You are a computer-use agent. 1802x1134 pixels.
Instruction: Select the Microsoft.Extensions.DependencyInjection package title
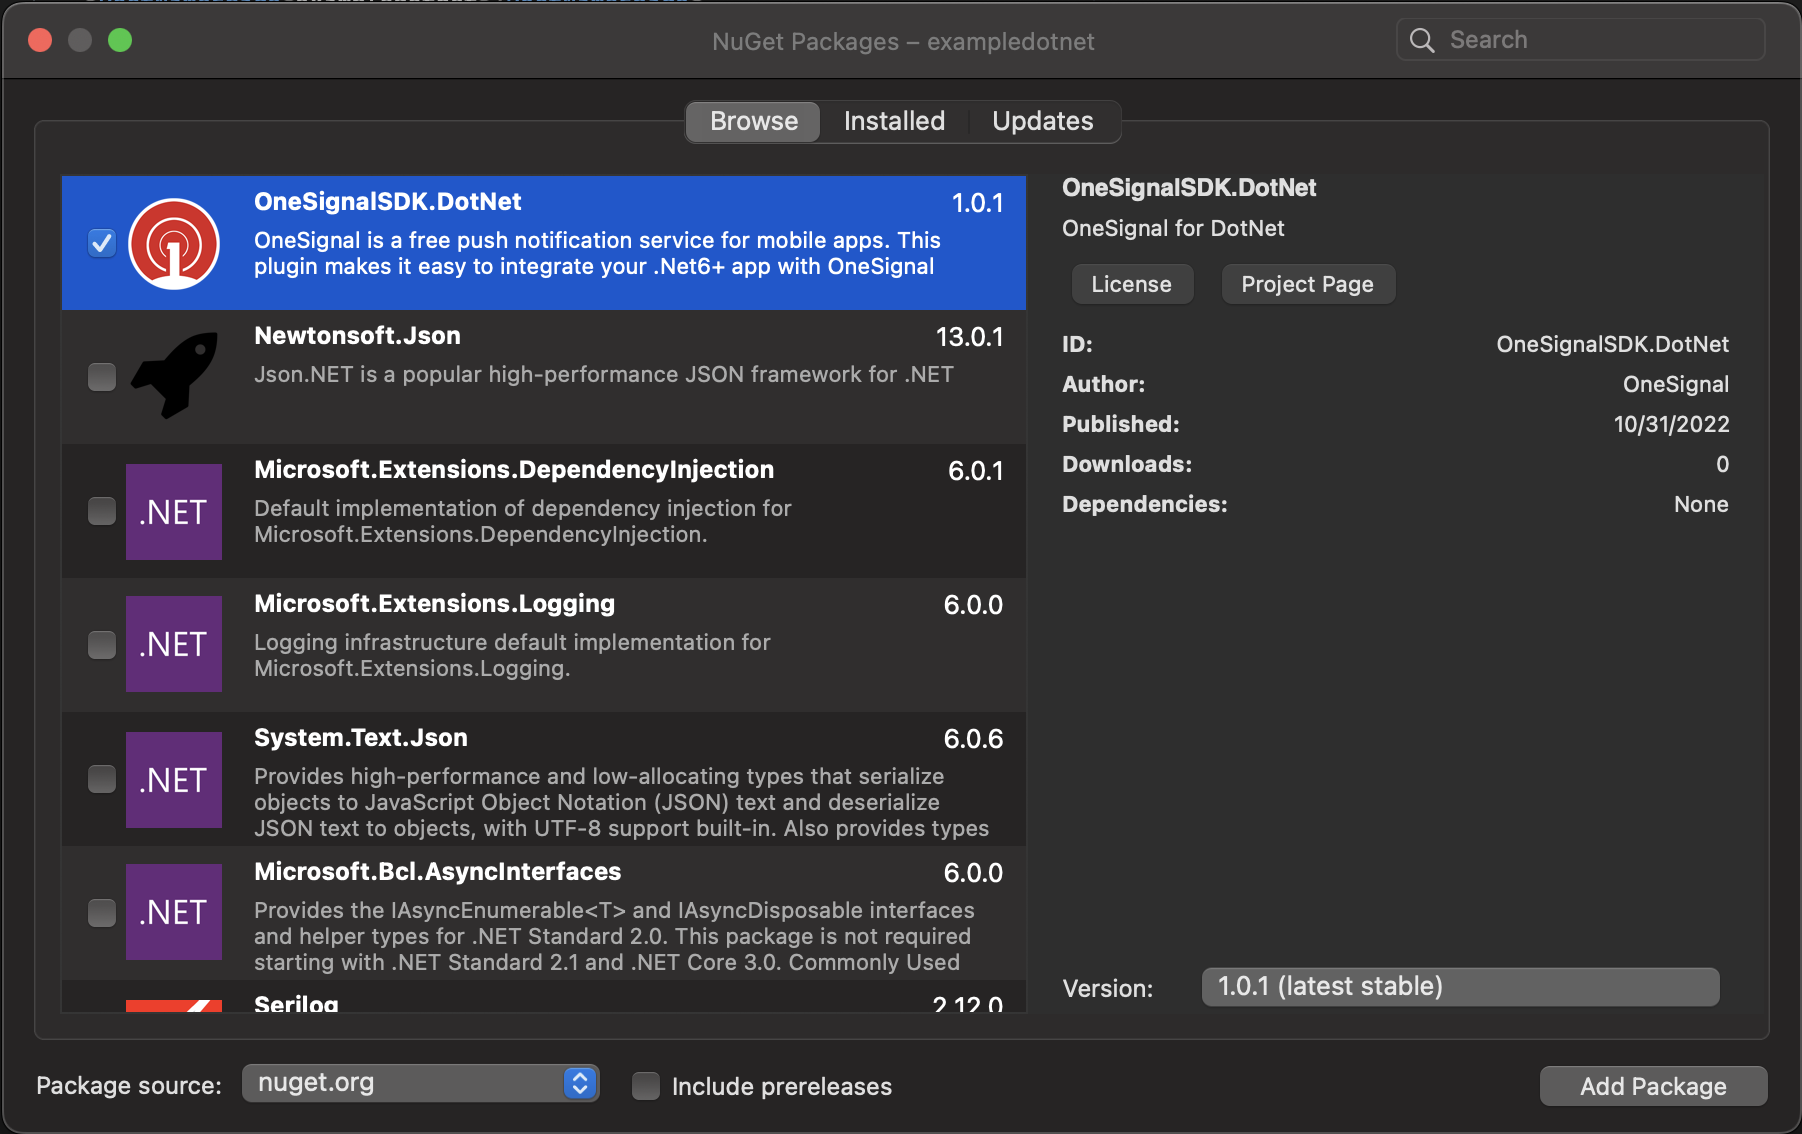pyautogui.click(x=514, y=470)
